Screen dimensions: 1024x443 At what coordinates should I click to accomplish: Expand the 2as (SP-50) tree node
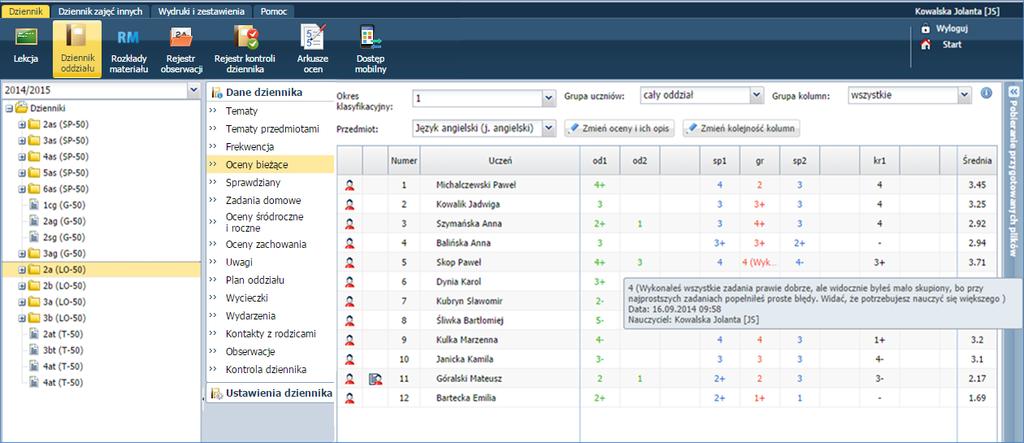(x=22, y=124)
